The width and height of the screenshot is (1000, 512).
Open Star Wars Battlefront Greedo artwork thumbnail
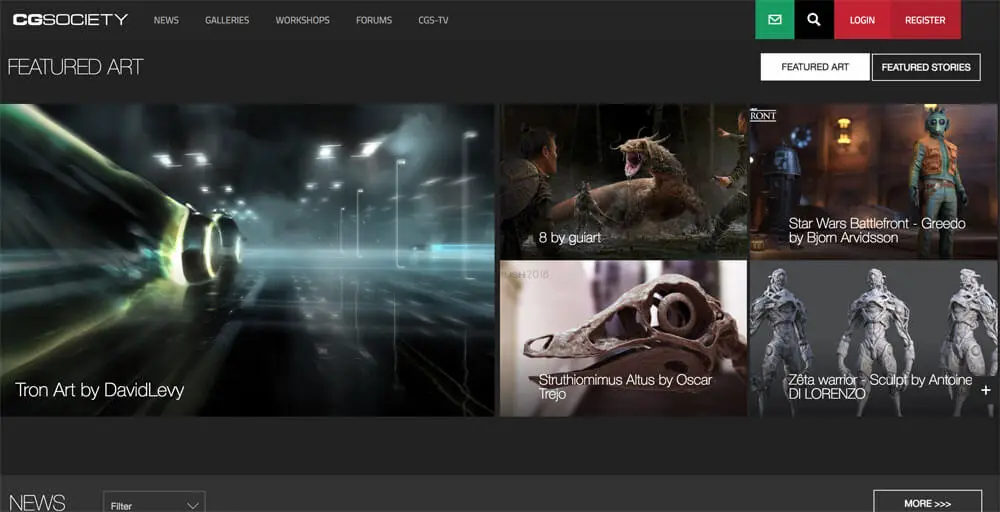[874, 181]
